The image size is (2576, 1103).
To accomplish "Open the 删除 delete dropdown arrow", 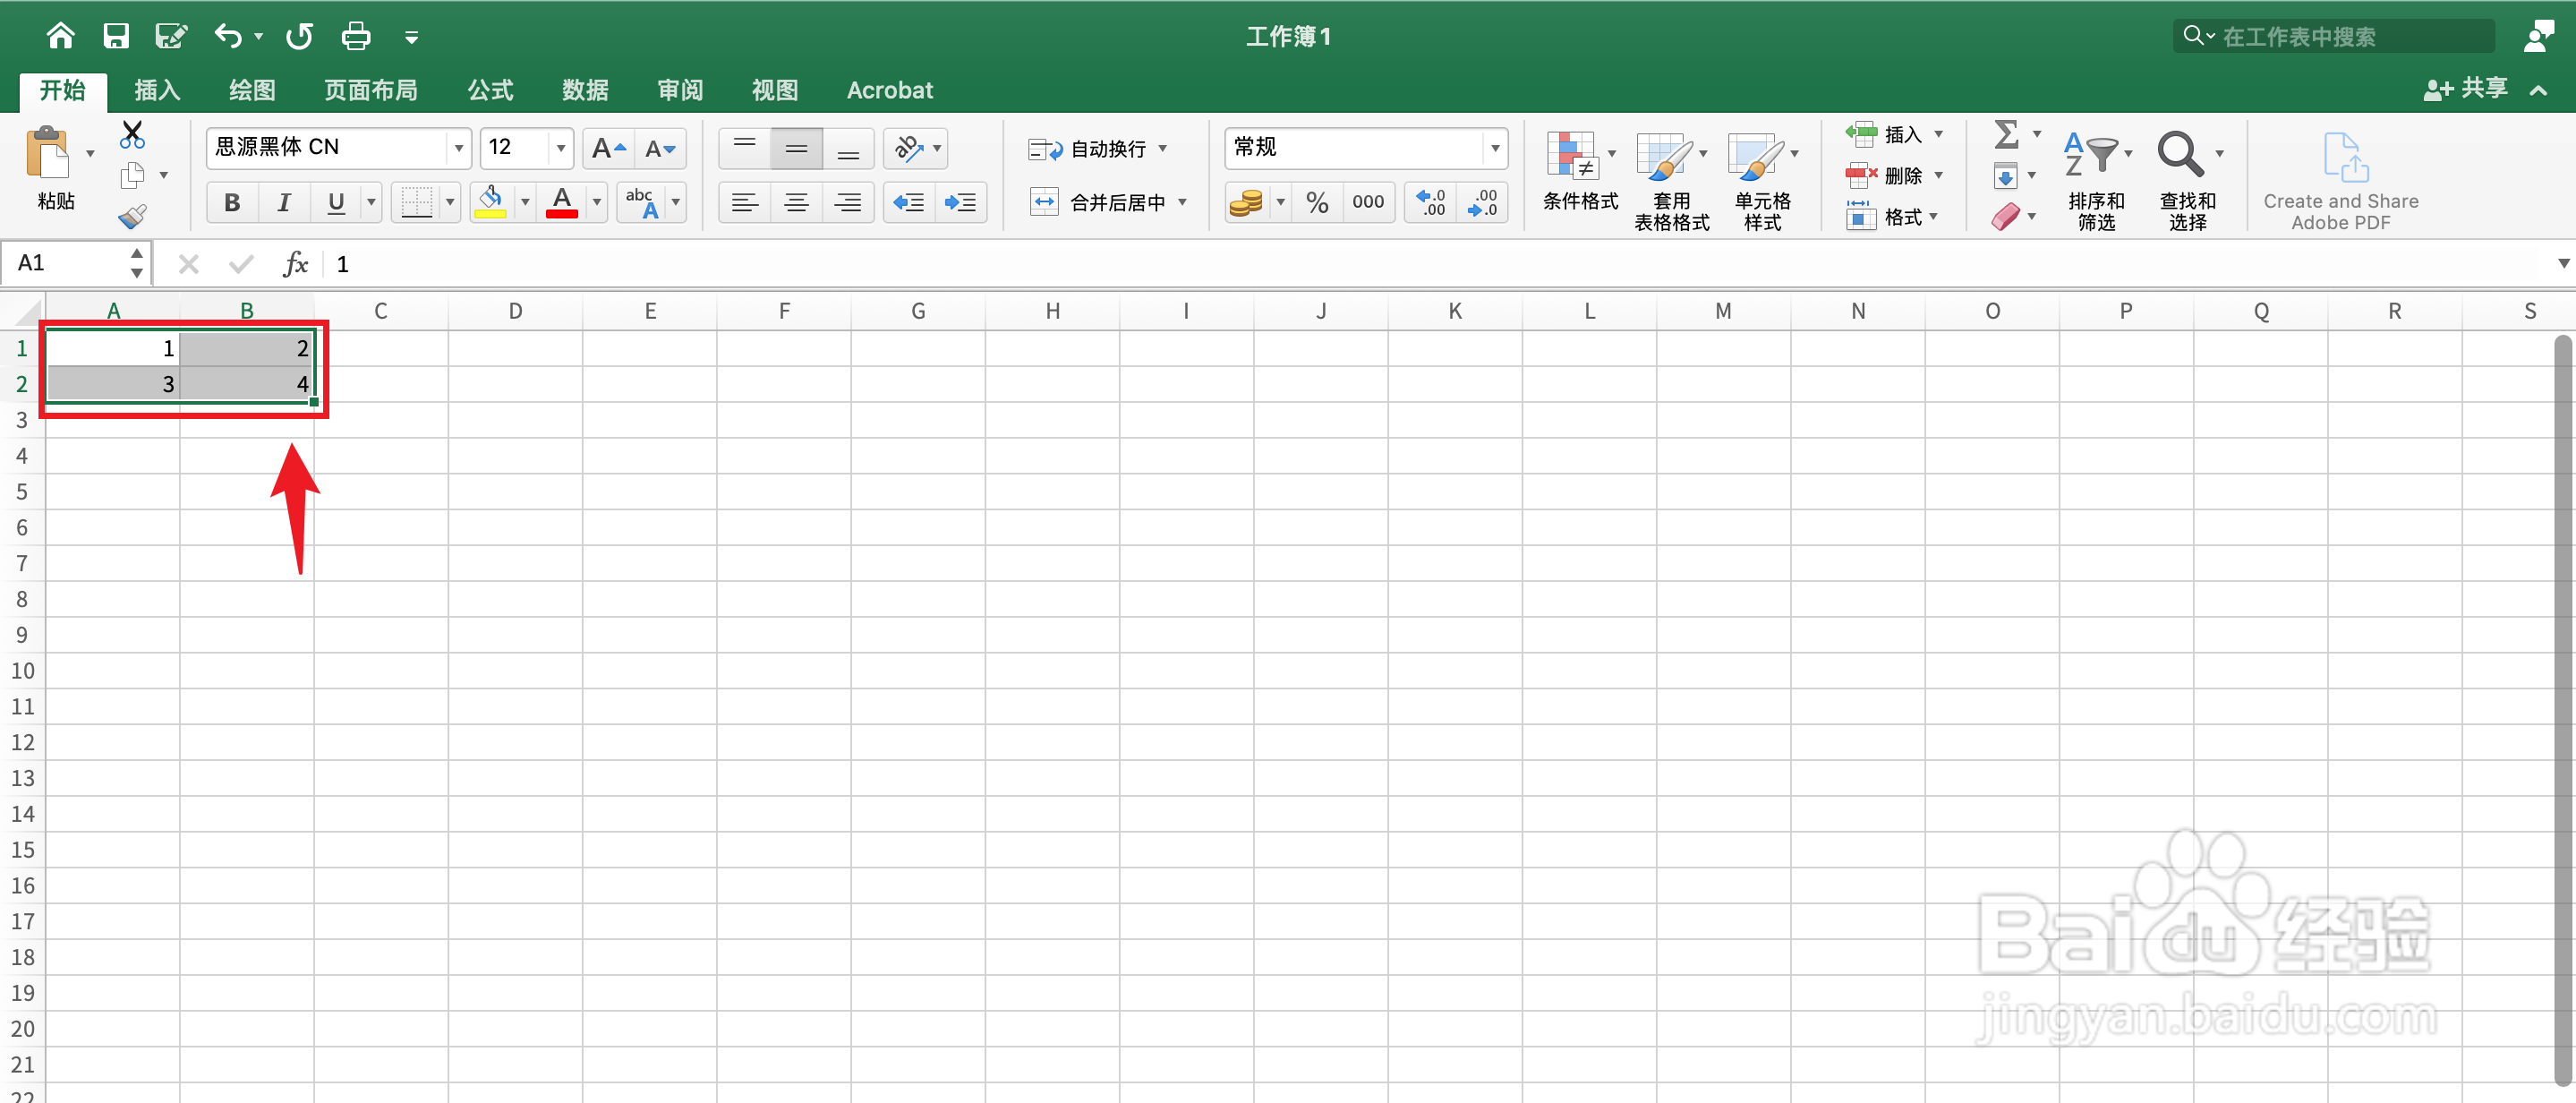I will click(x=1939, y=175).
